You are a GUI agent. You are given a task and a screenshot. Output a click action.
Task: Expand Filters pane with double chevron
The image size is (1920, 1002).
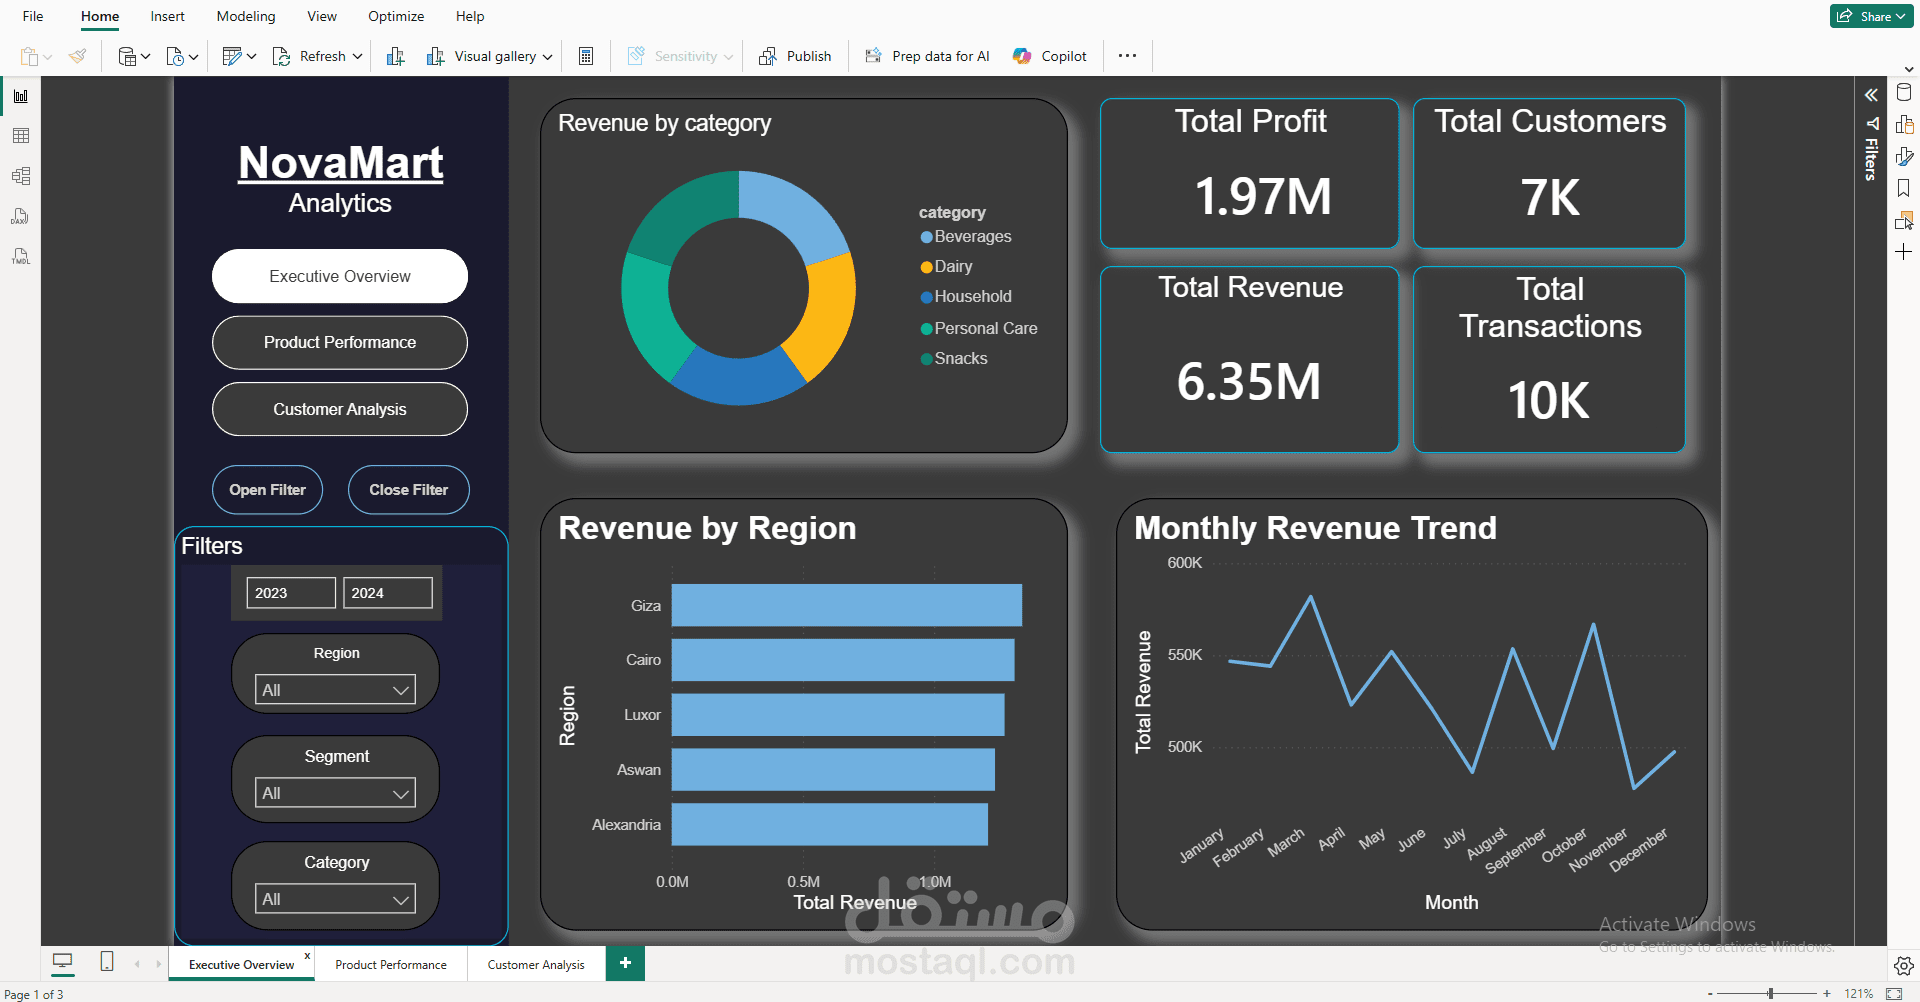click(1871, 95)
